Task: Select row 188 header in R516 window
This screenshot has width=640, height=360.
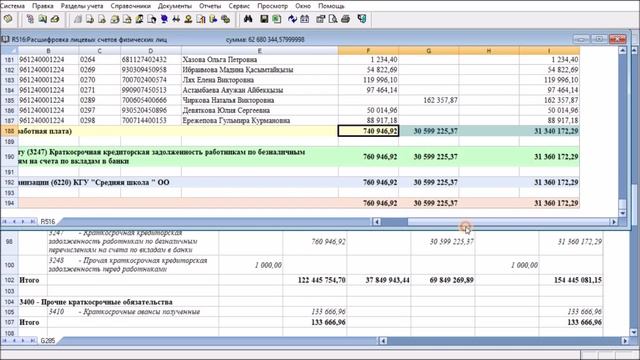Action: coord(9,131)
